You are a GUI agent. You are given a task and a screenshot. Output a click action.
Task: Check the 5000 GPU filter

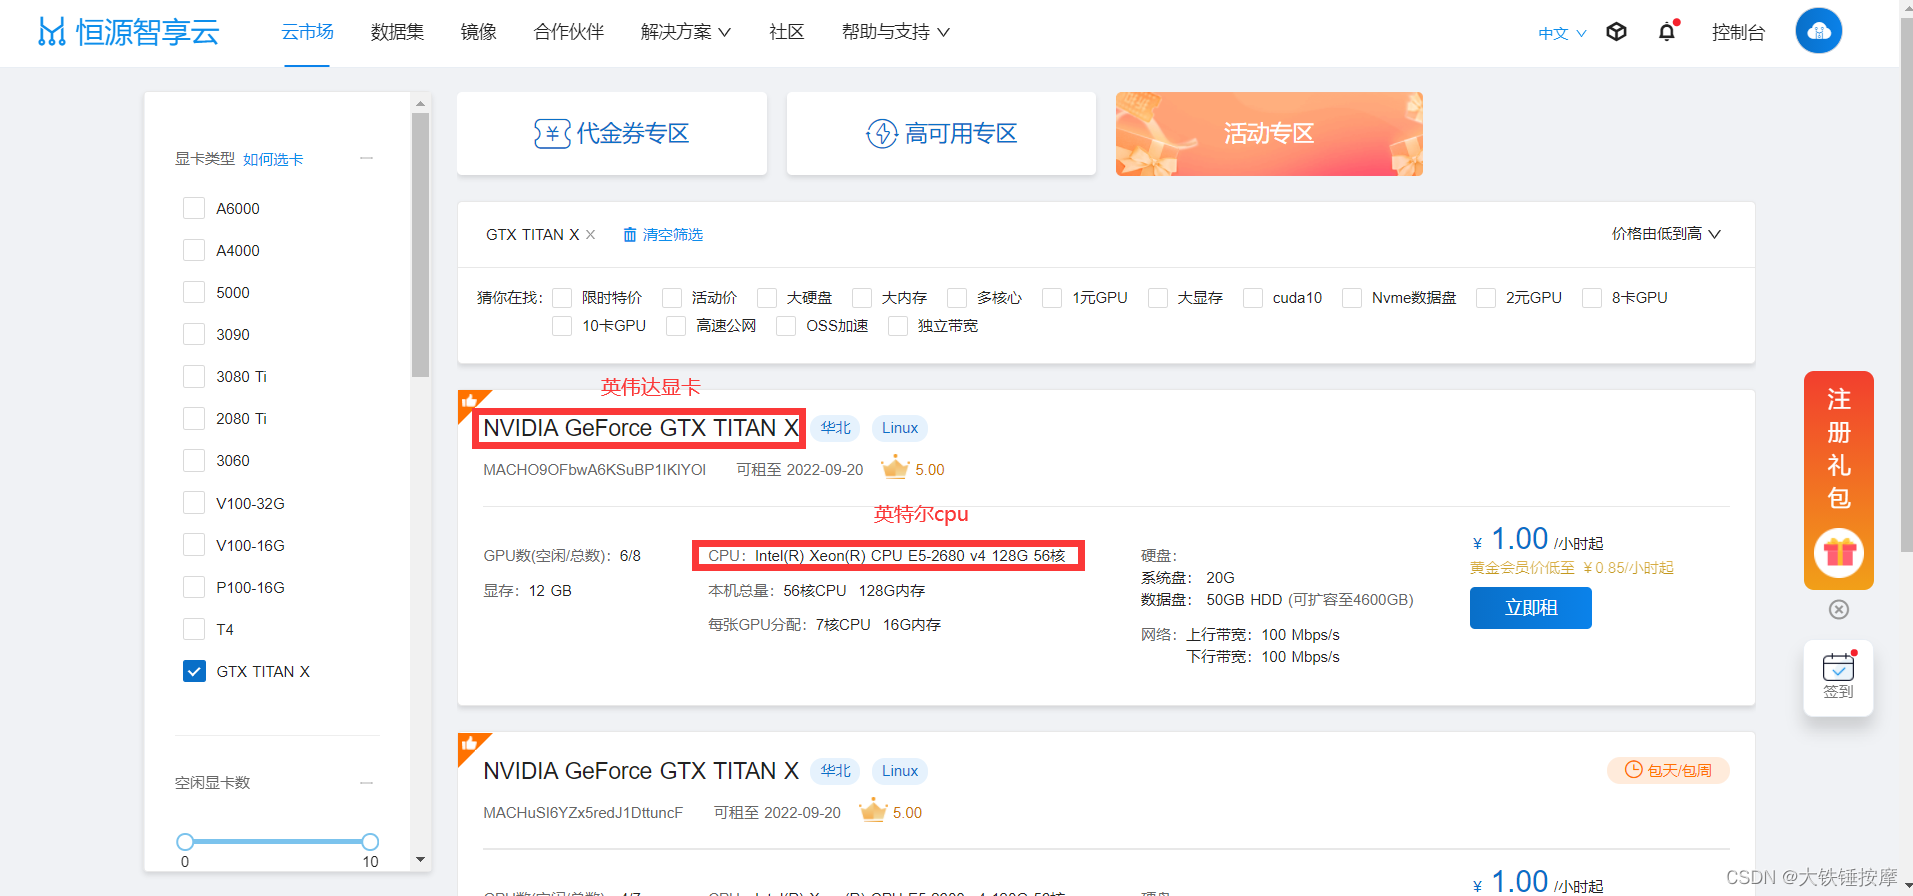(x=194, y=292)
